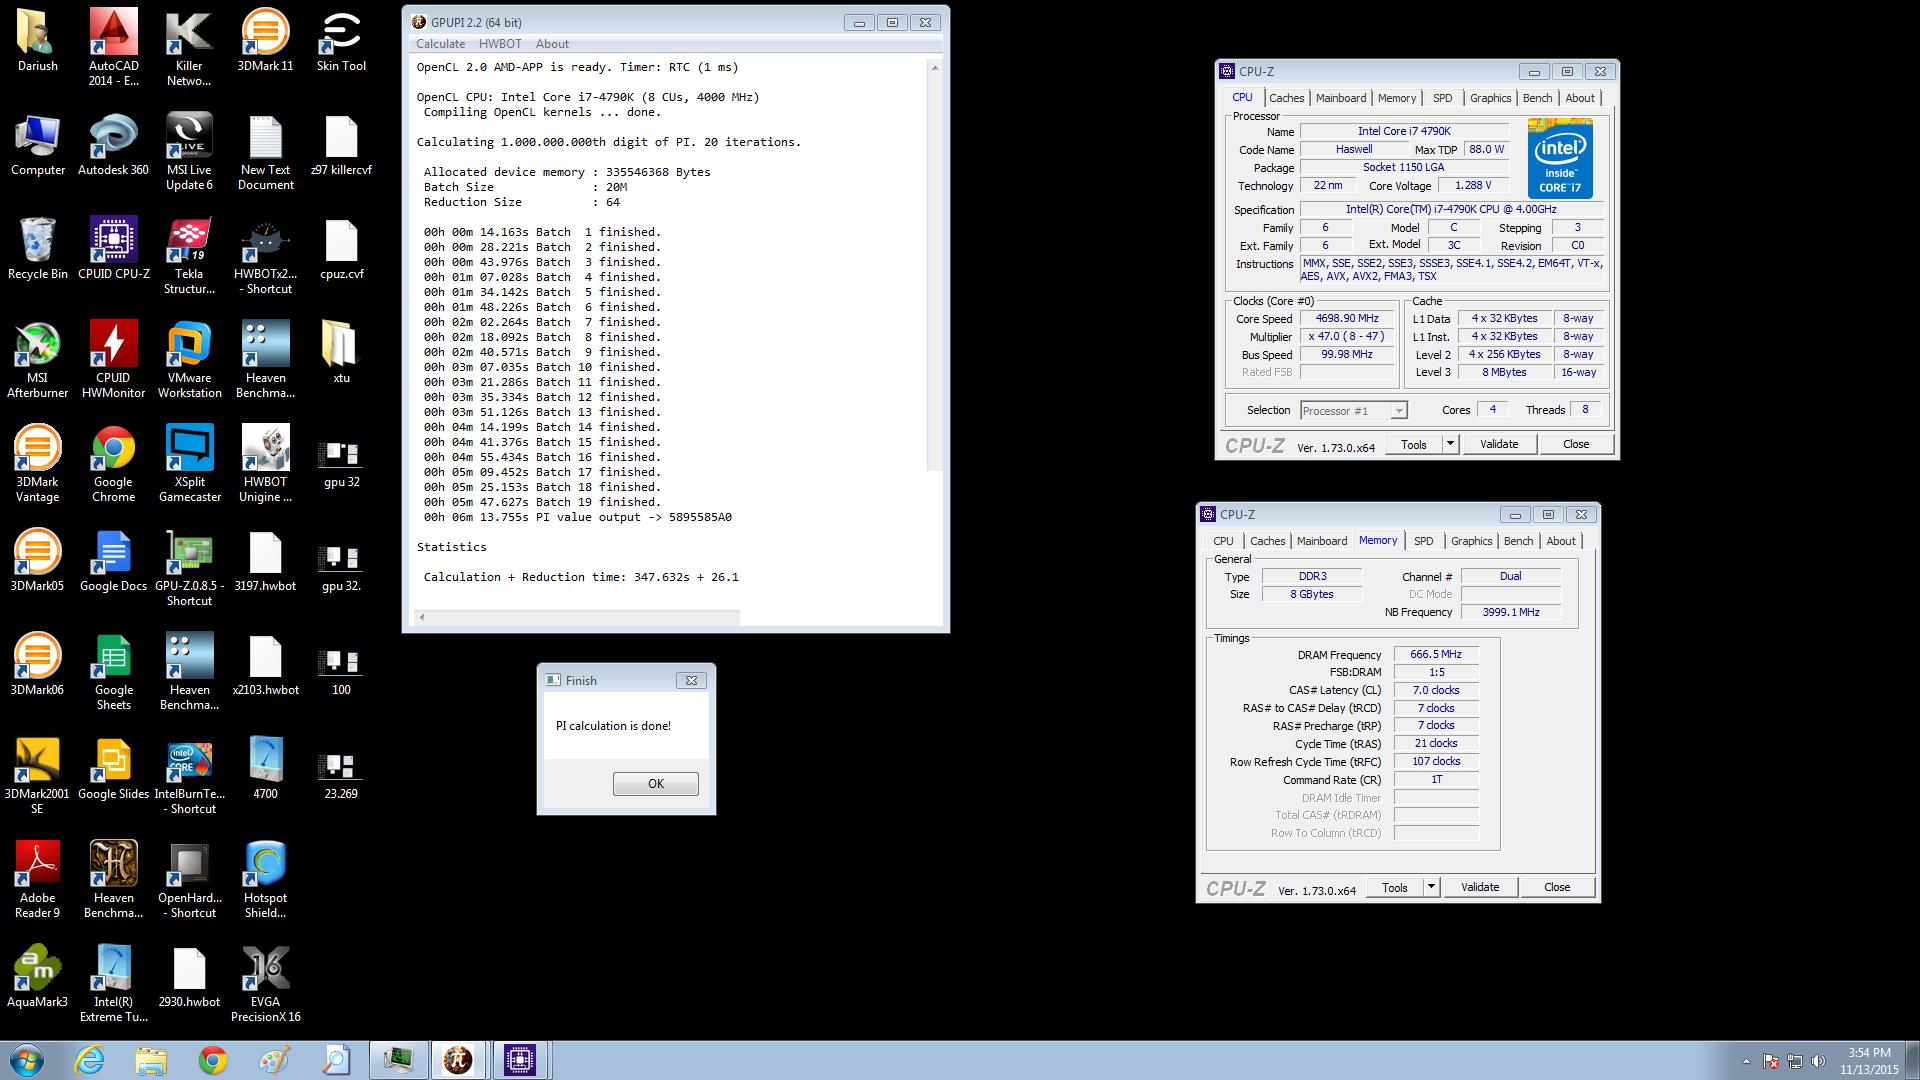Switch to the CPU-Z taskbar button
The image size is (1920, 1080).
pyautogui.click(x=519, y=1060)
